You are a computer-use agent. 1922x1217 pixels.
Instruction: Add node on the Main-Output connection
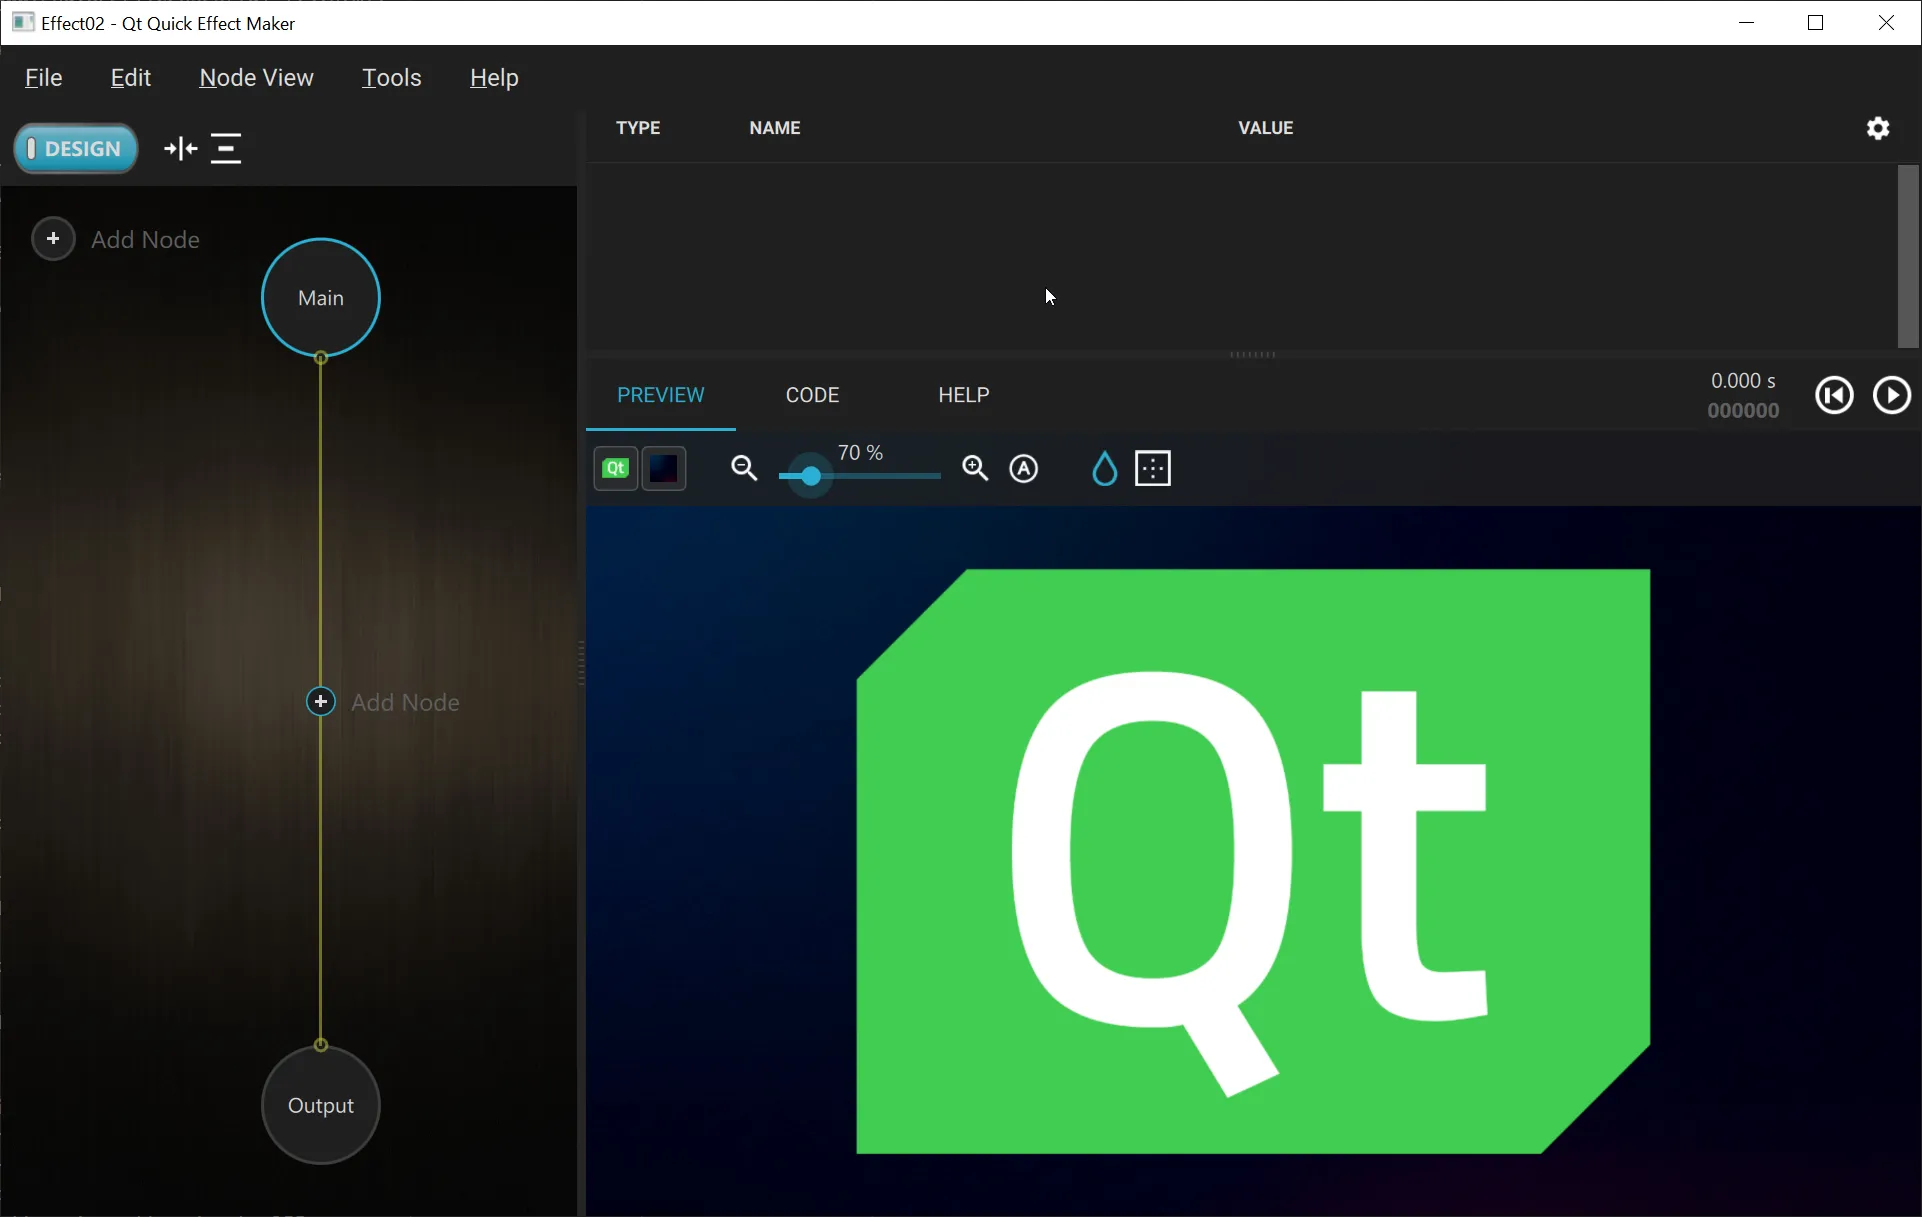pyautogui.click(x=321, y=702)
